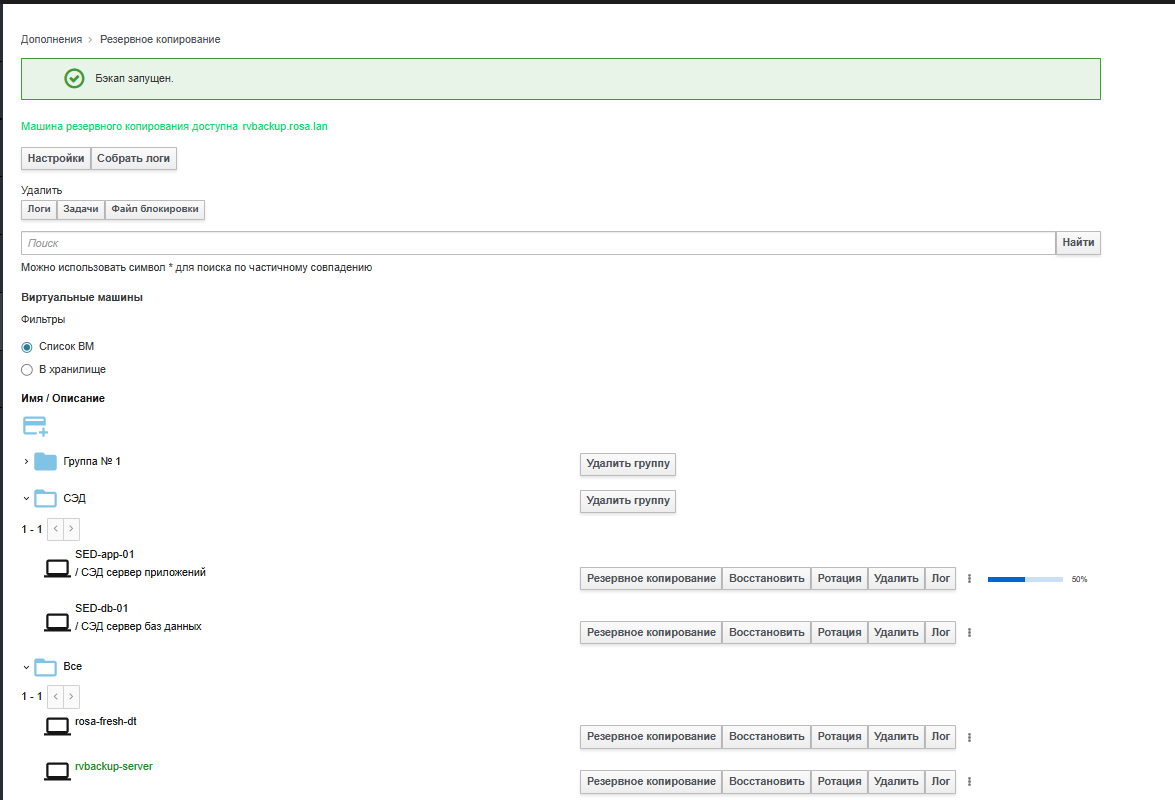This screenshot has height=800, width=1175.
Task: Click the Все folder icon
Action: (45, 667)
